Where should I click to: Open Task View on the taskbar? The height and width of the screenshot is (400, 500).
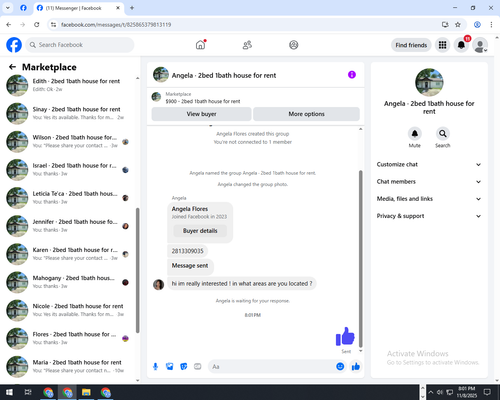[x=28, y=392]
